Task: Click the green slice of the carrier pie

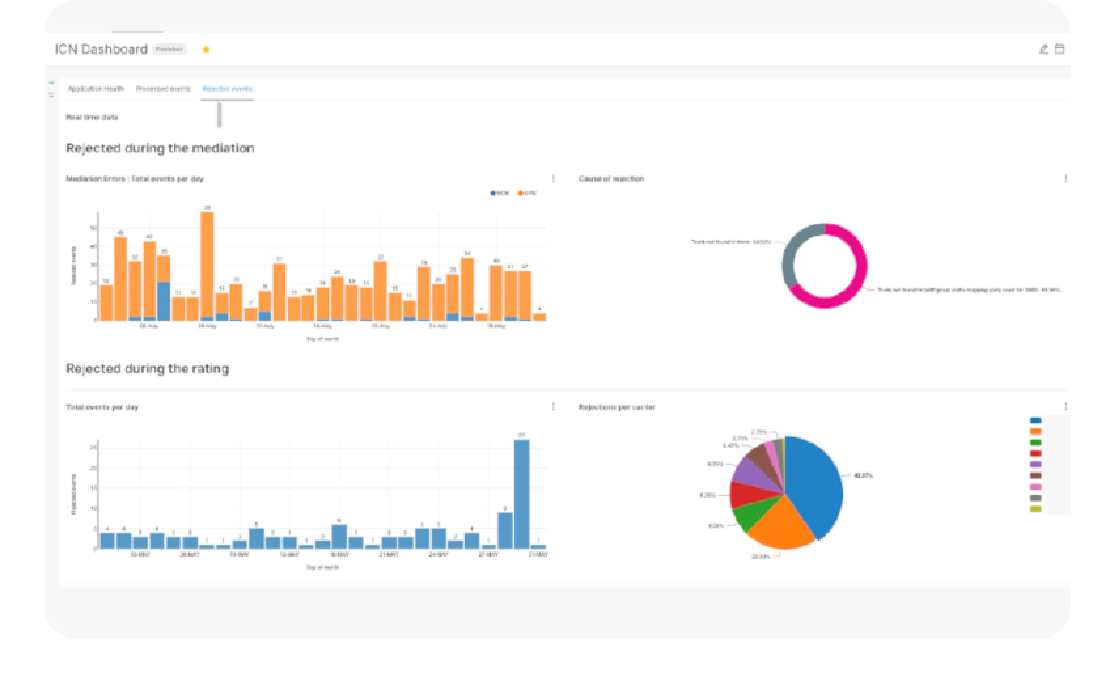Action: coord(754,515)
